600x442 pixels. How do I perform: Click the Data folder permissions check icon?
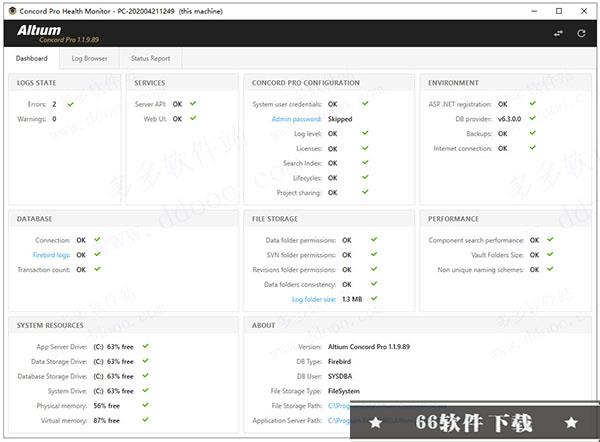(374, 240)
